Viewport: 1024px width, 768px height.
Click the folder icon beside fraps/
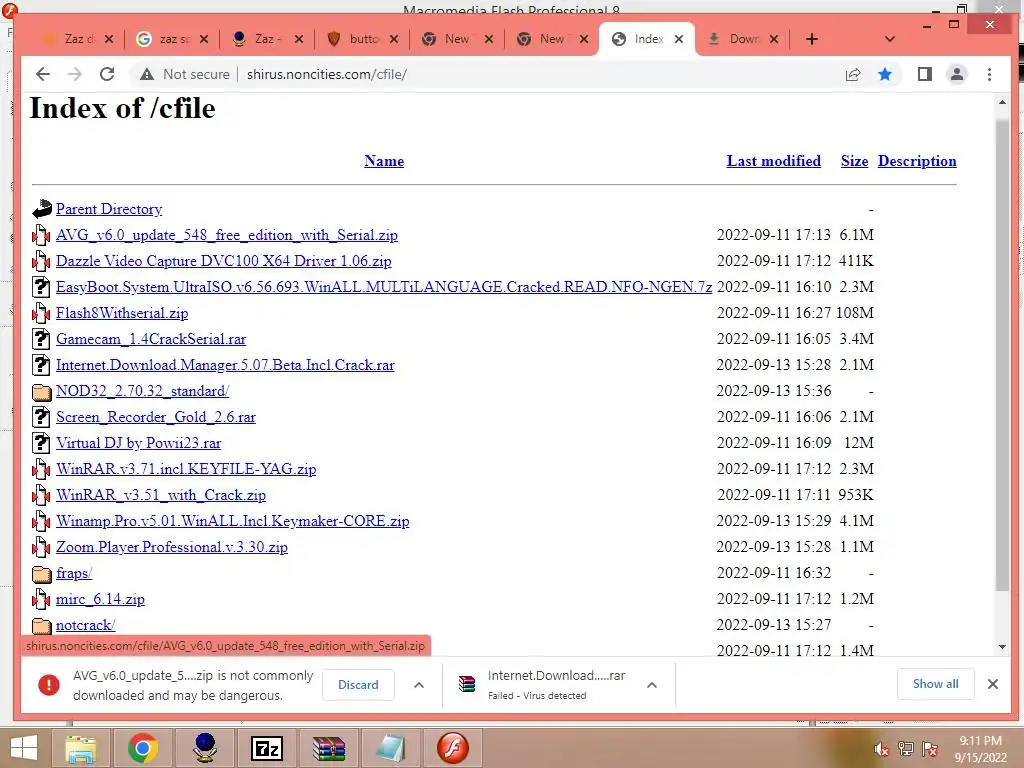(x=41, y=574)
